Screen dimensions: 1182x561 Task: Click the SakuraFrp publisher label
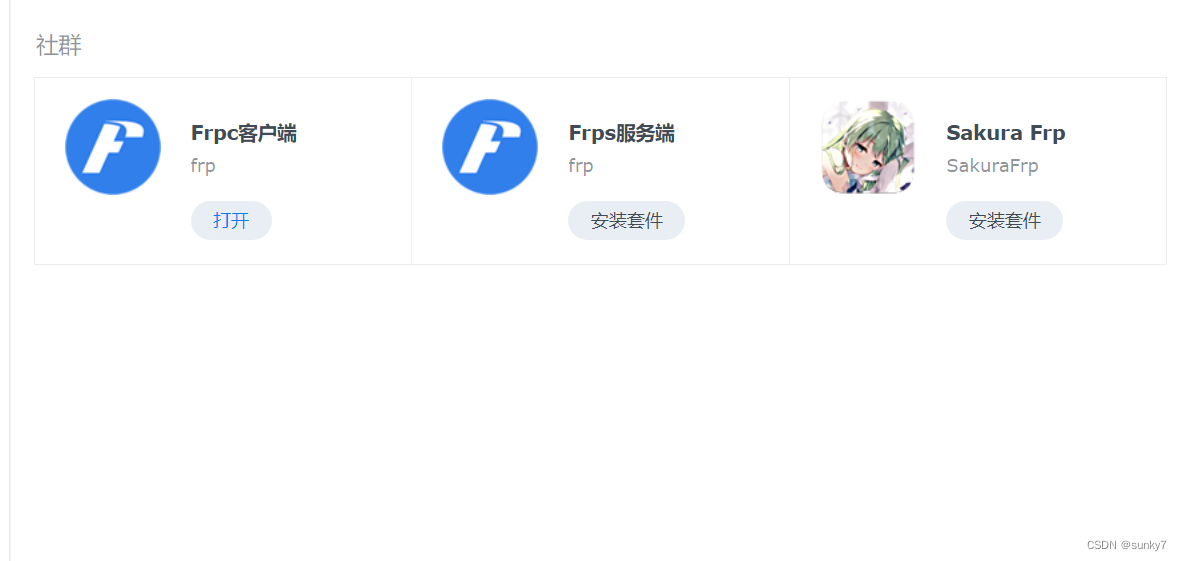pyautogui.click(x=992, y=166)
